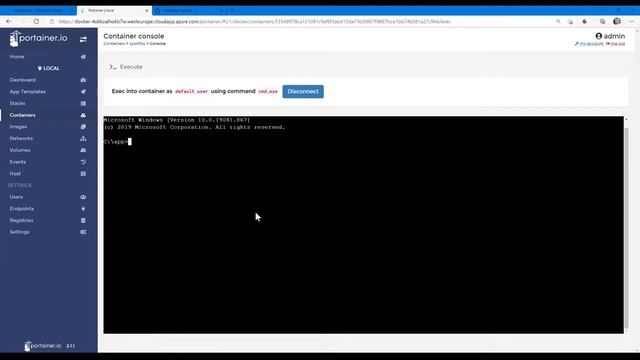Click the browser Back arrow
640x360 pixels.
coord(9,21)
